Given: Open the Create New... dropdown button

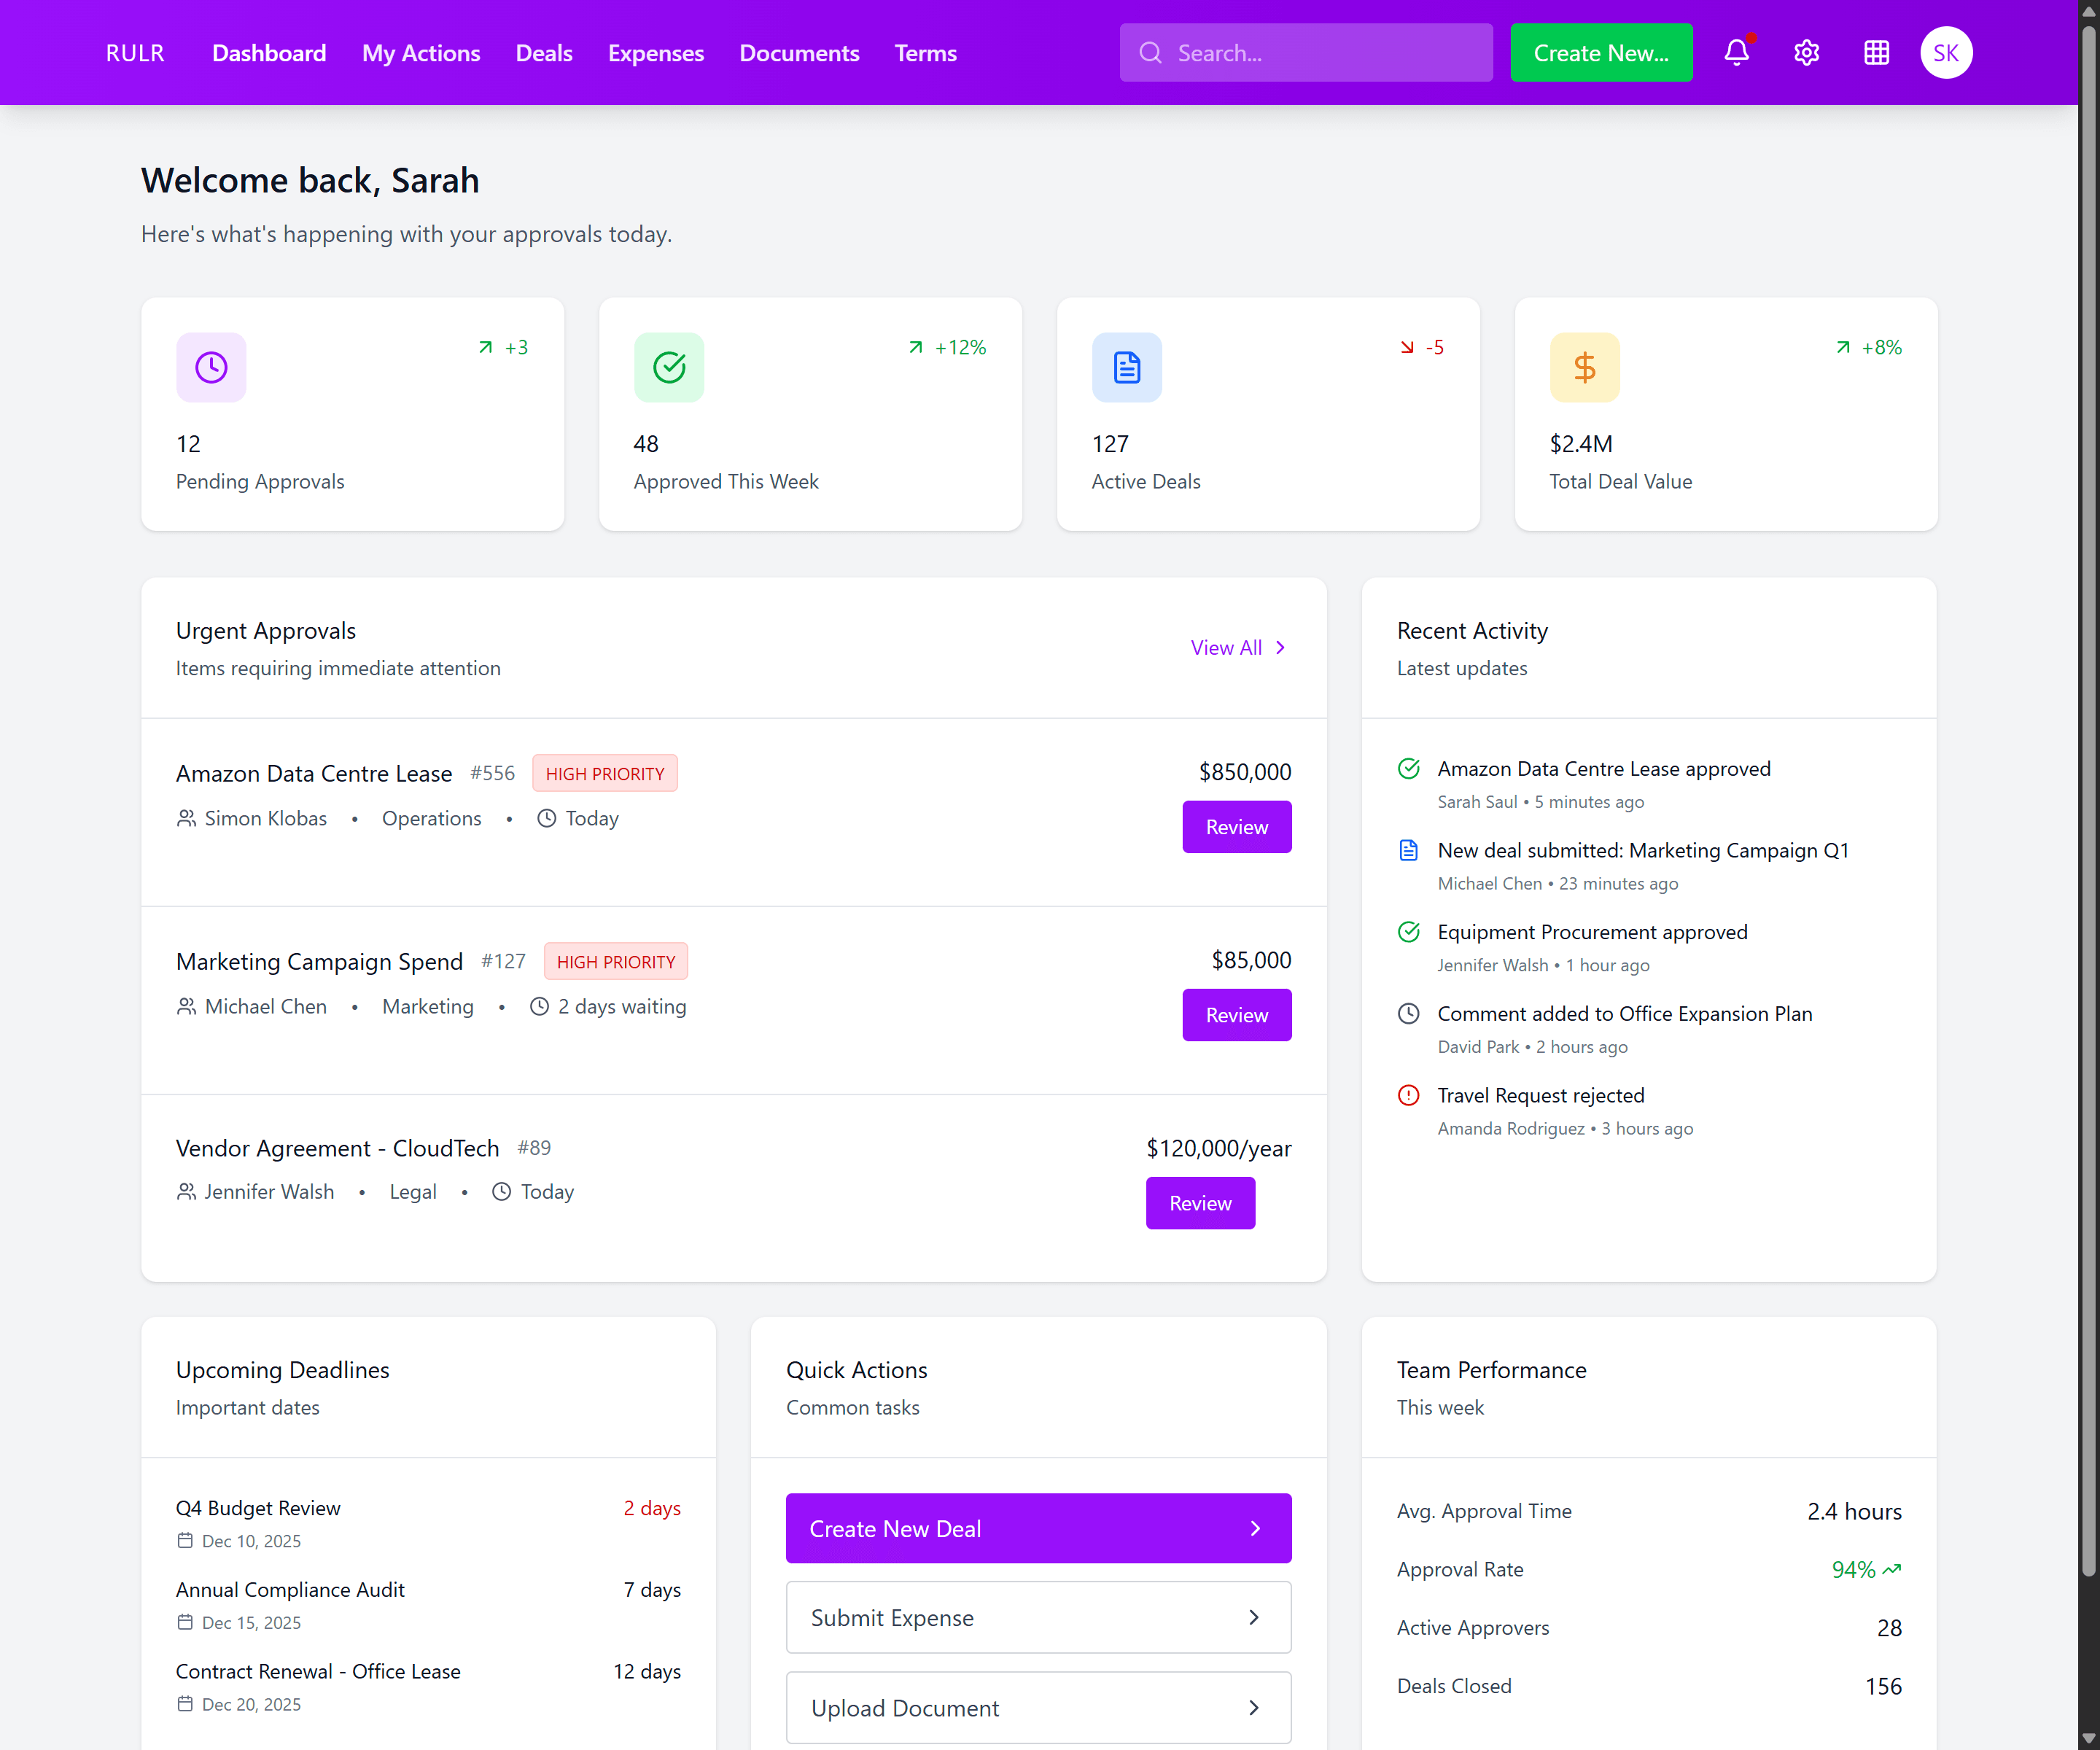Looking at the screenshot, I should pyautogui.click(x=1600, y=53).
